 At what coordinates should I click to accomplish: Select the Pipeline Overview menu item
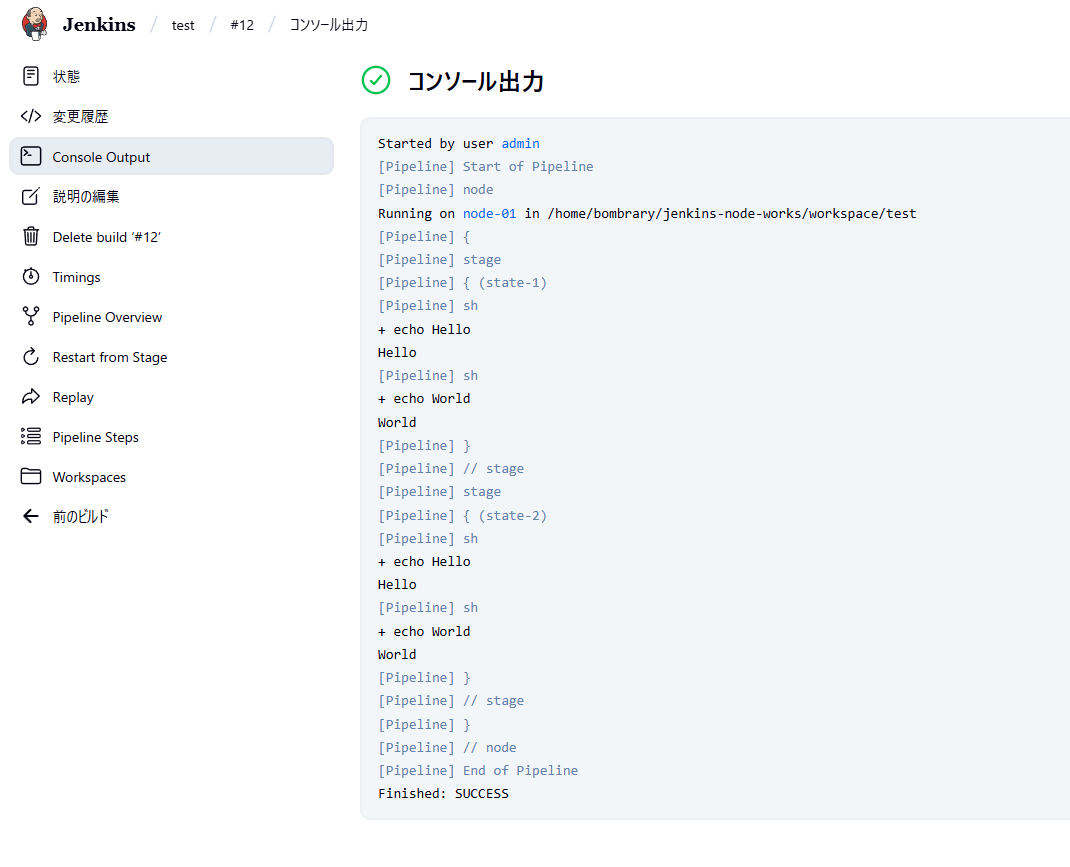(x=107, y=317)
